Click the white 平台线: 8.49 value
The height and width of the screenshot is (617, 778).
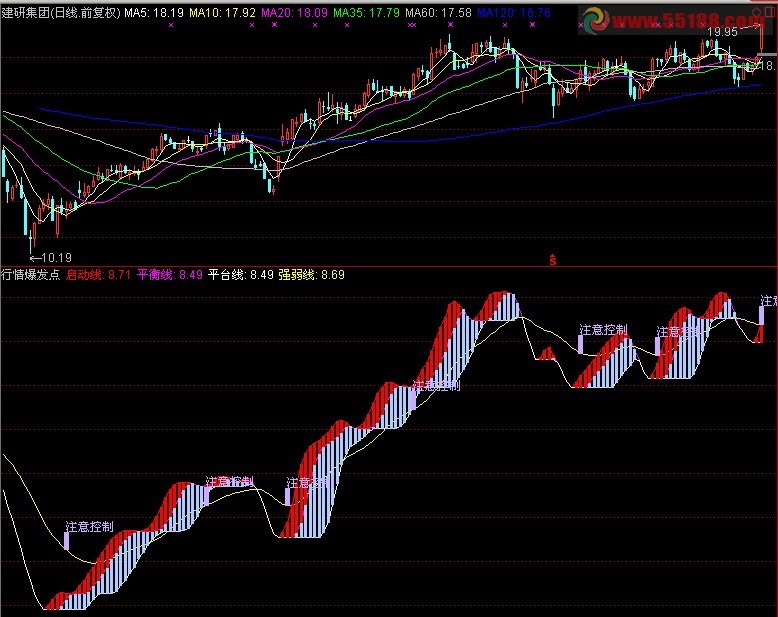pos(241,274)
